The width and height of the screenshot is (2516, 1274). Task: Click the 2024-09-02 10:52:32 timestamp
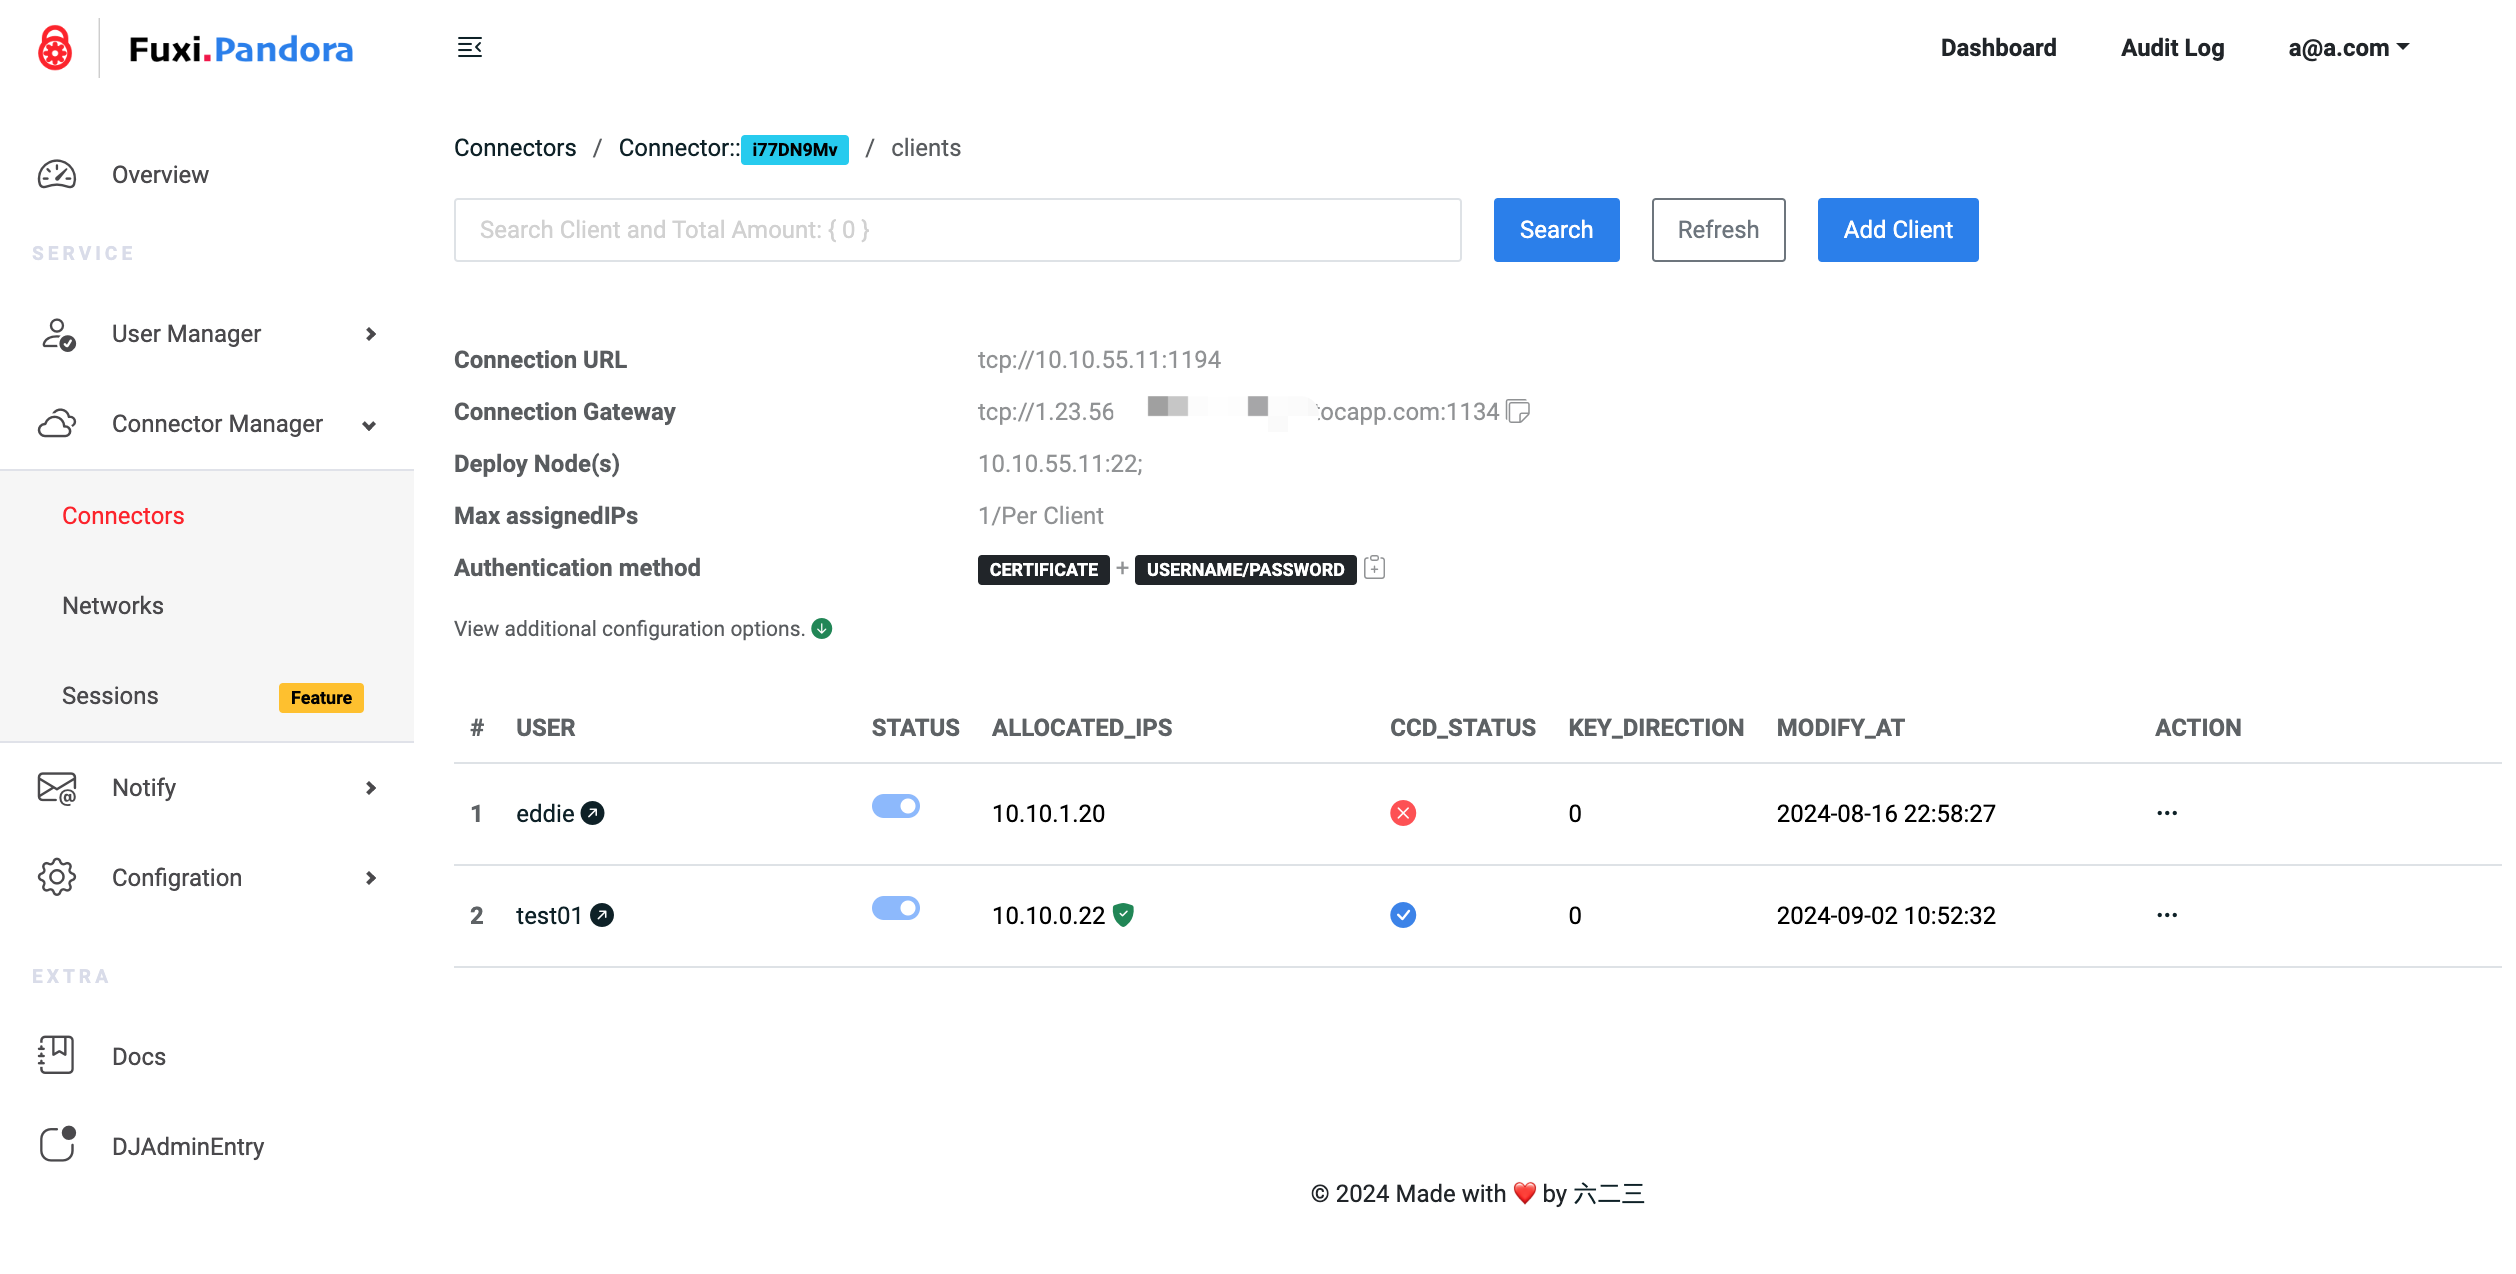[1886, 916]
